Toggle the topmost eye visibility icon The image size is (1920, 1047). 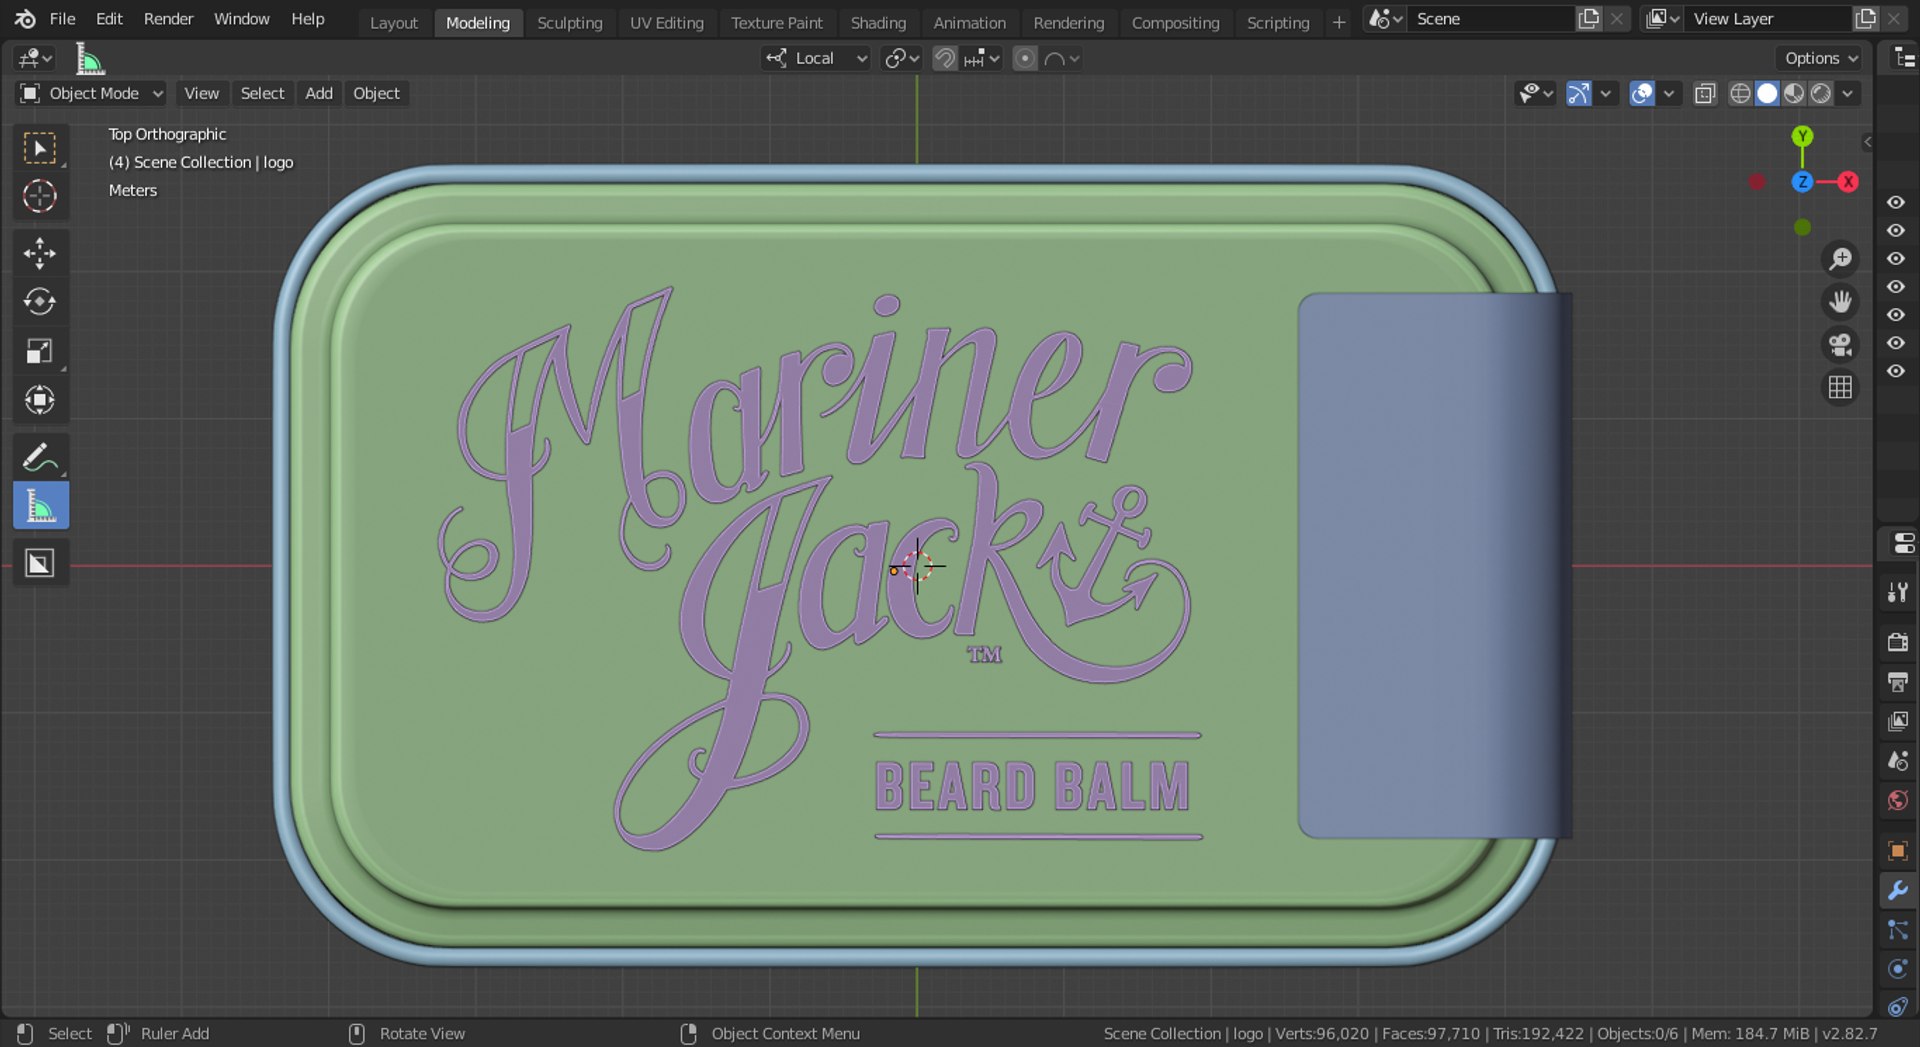pyautogui.click(x=1895, y=202)
